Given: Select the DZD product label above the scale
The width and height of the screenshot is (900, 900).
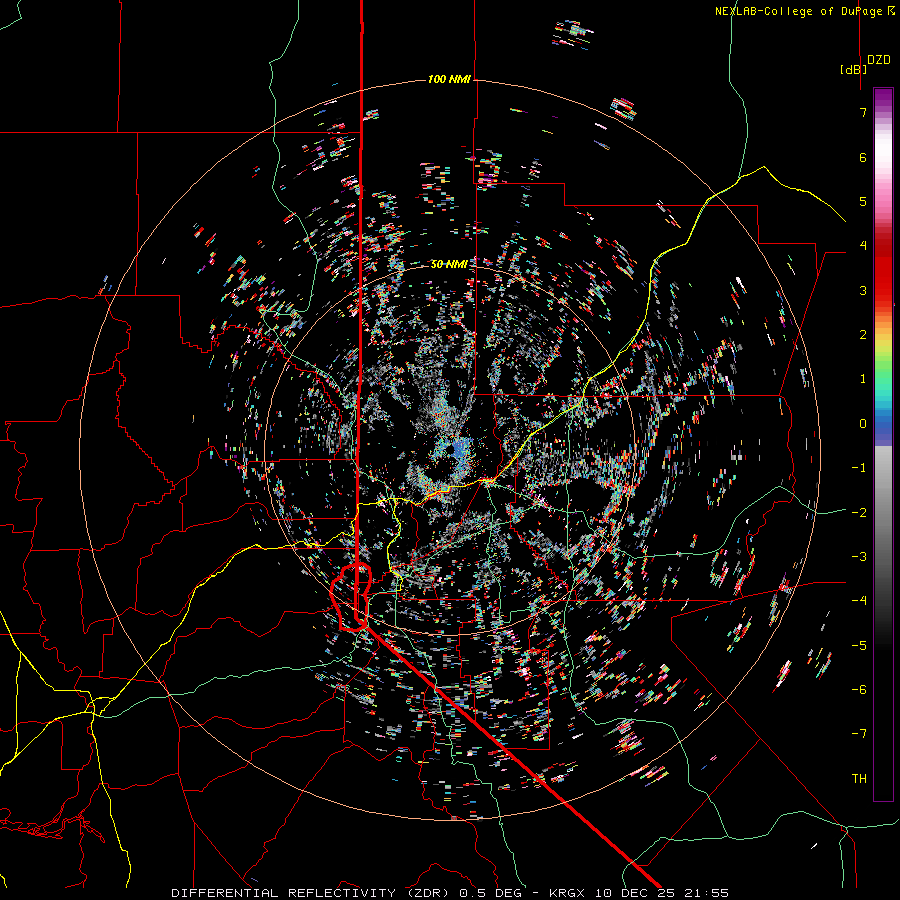Looking at the screenshot, I should [x=879, y=60].
